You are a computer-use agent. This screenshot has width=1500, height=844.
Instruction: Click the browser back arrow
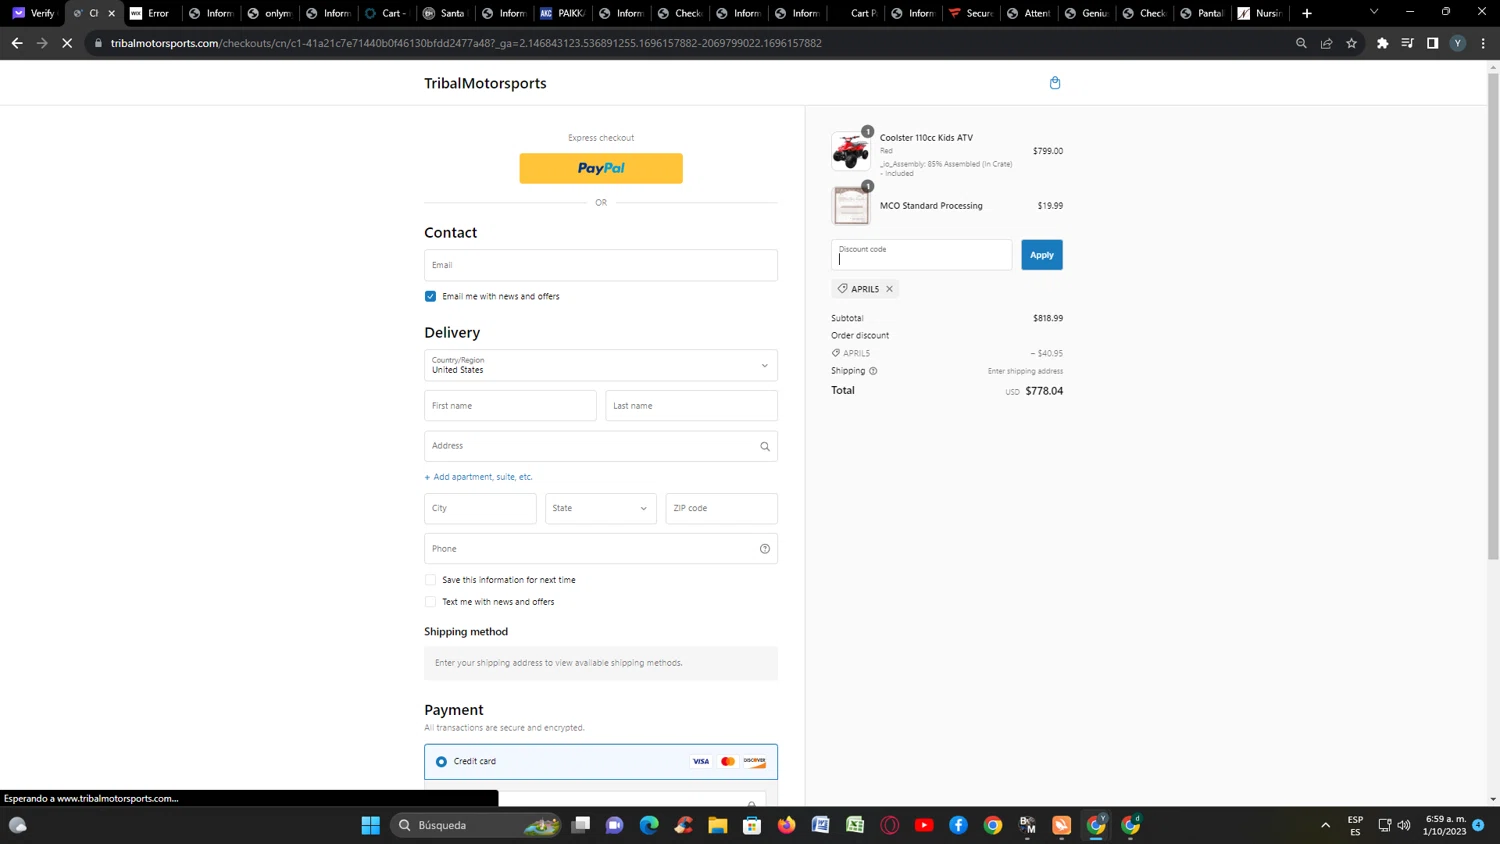pyautogui.click(x=17, y=43)
